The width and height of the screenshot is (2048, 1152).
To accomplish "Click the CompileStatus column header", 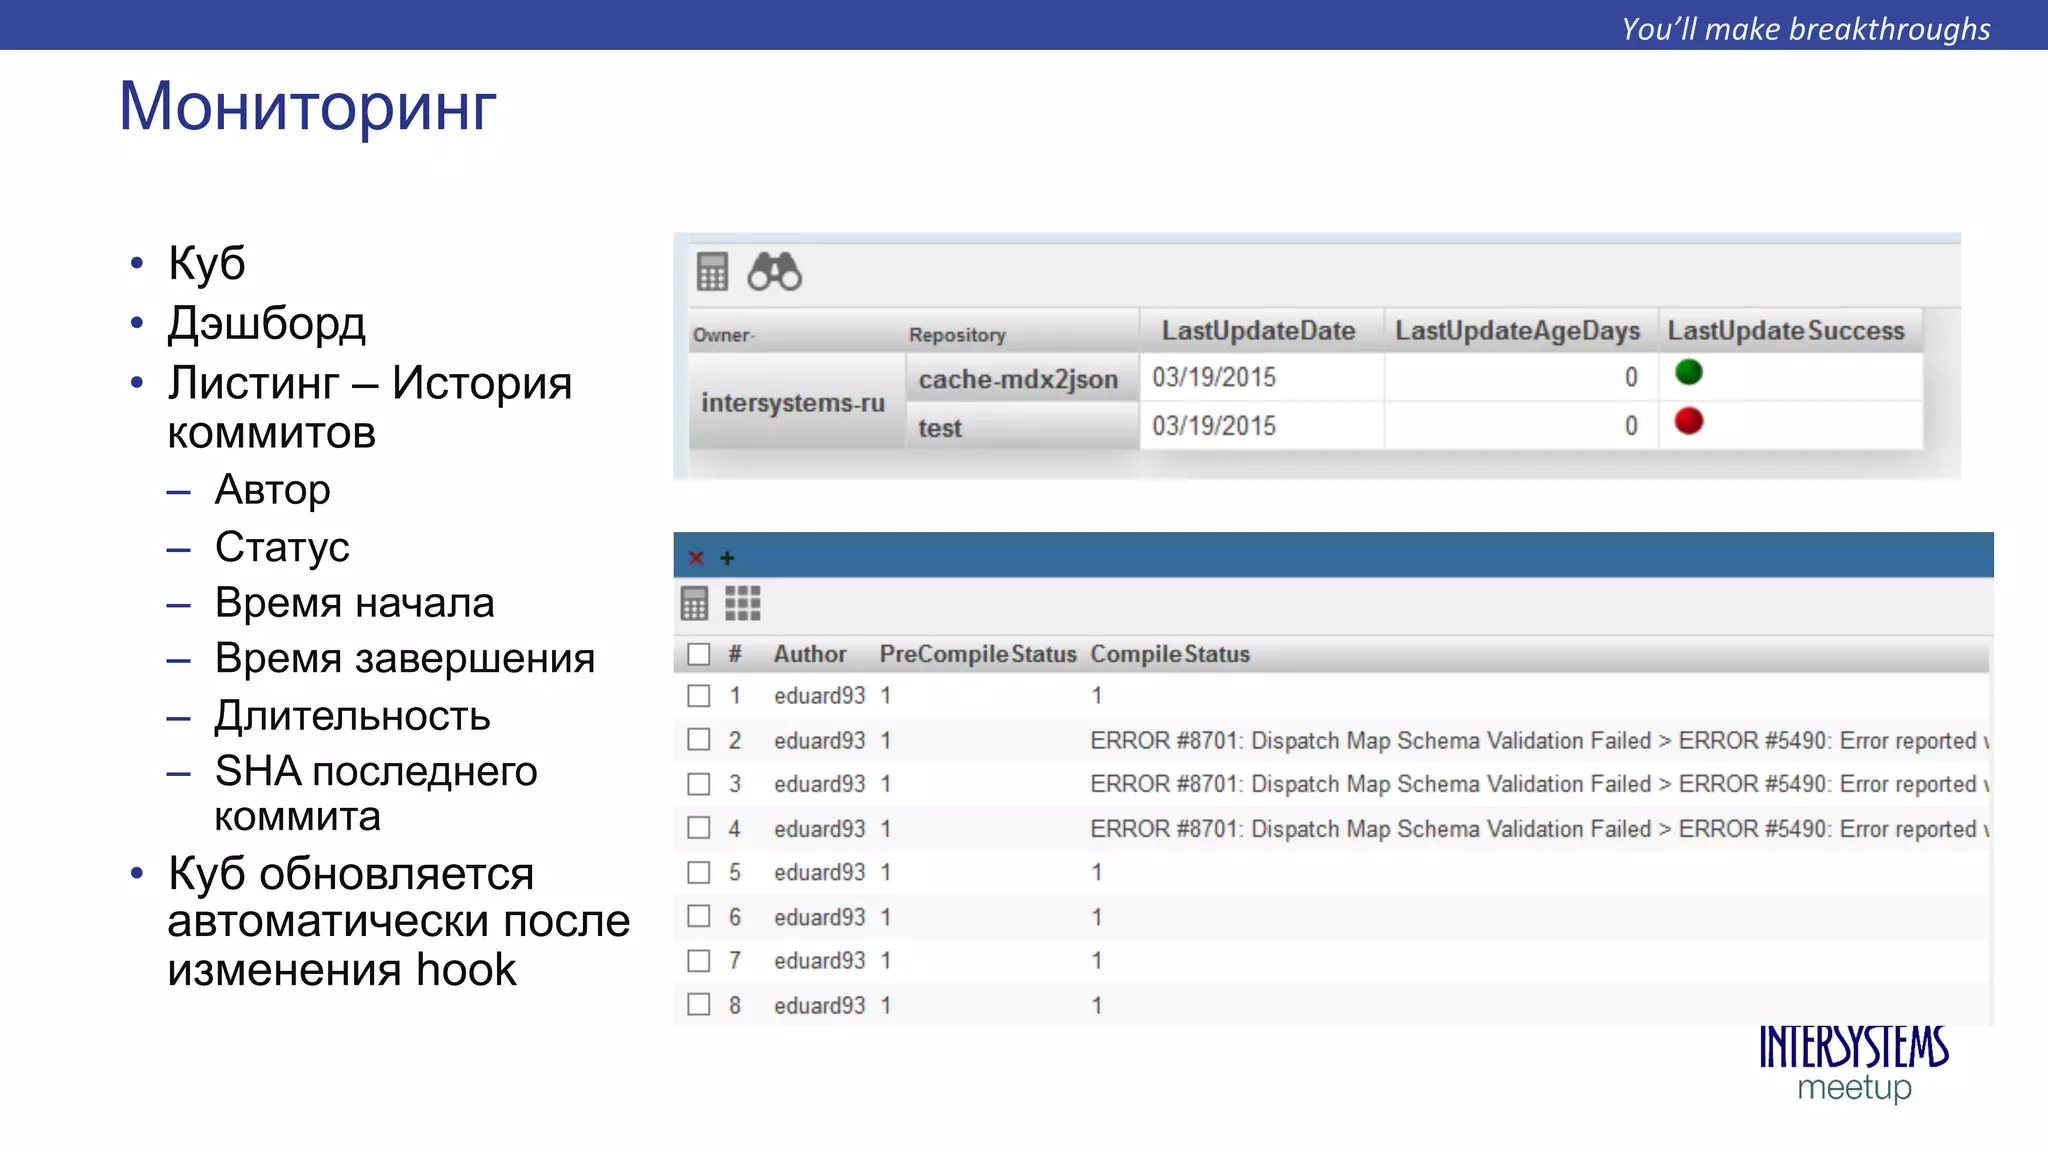I will tap(1170, 654).
